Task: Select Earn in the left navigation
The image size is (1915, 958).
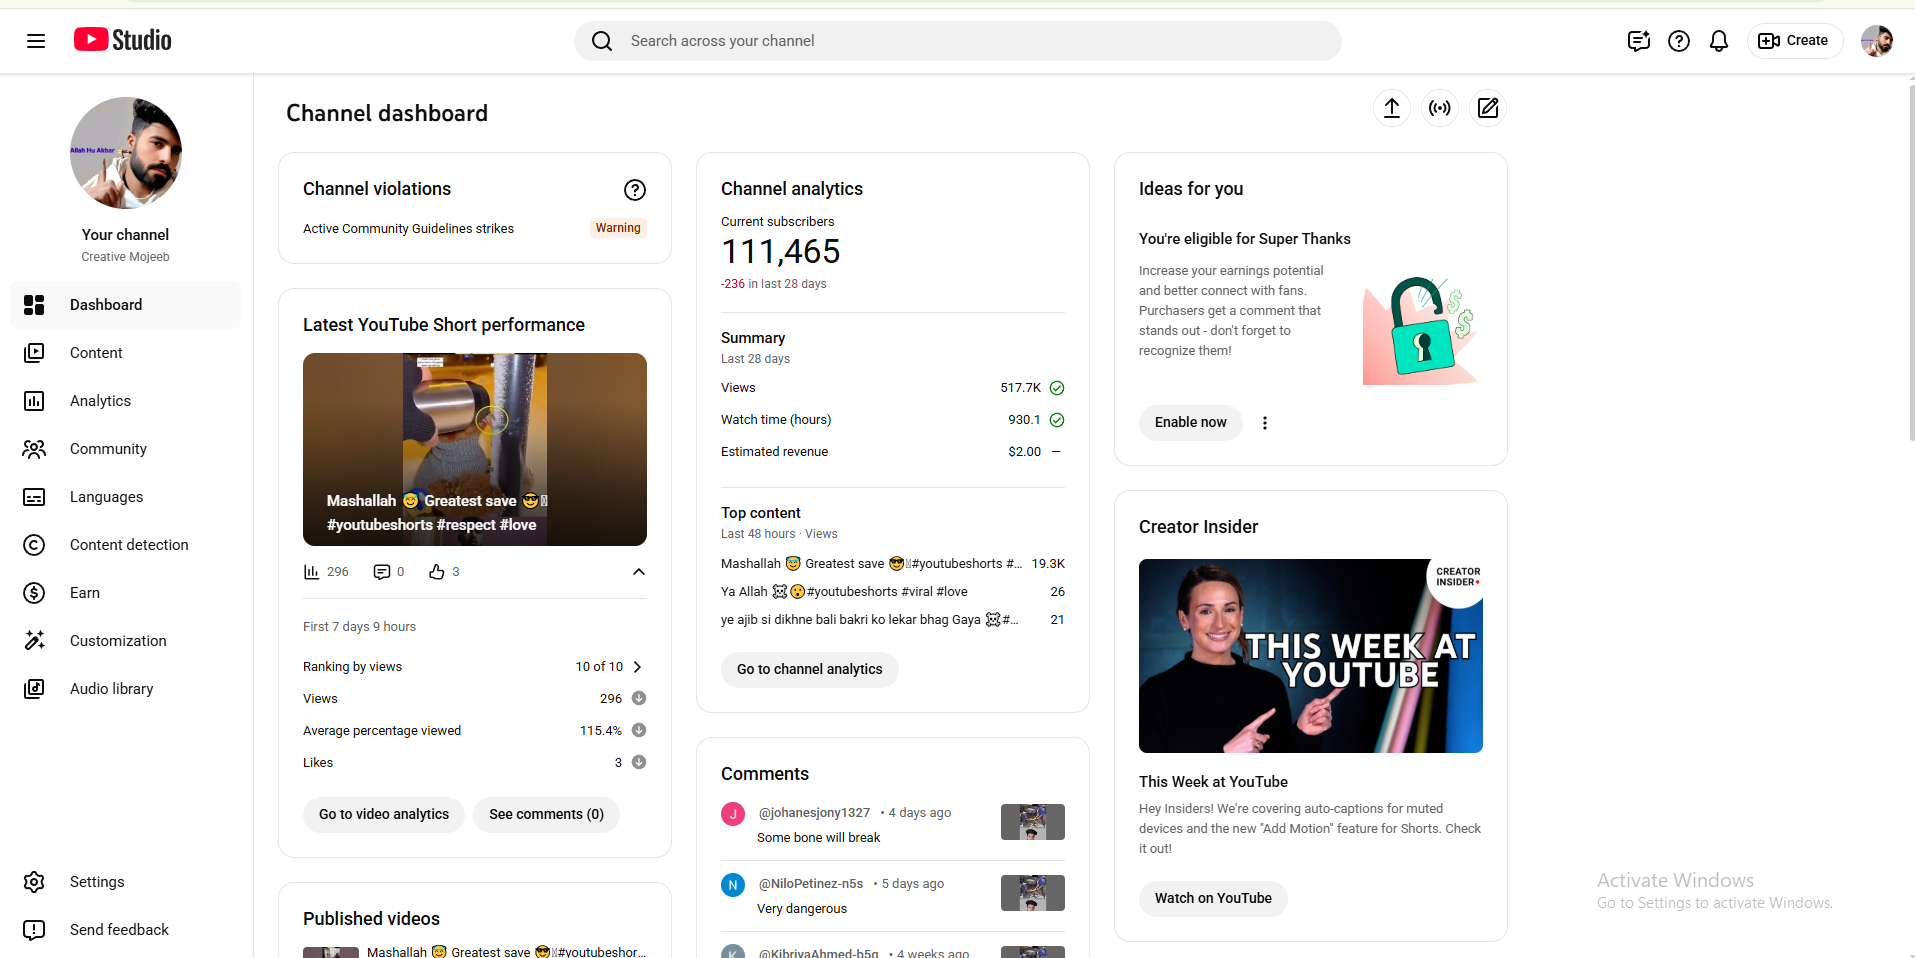Action: coord(85,593)
